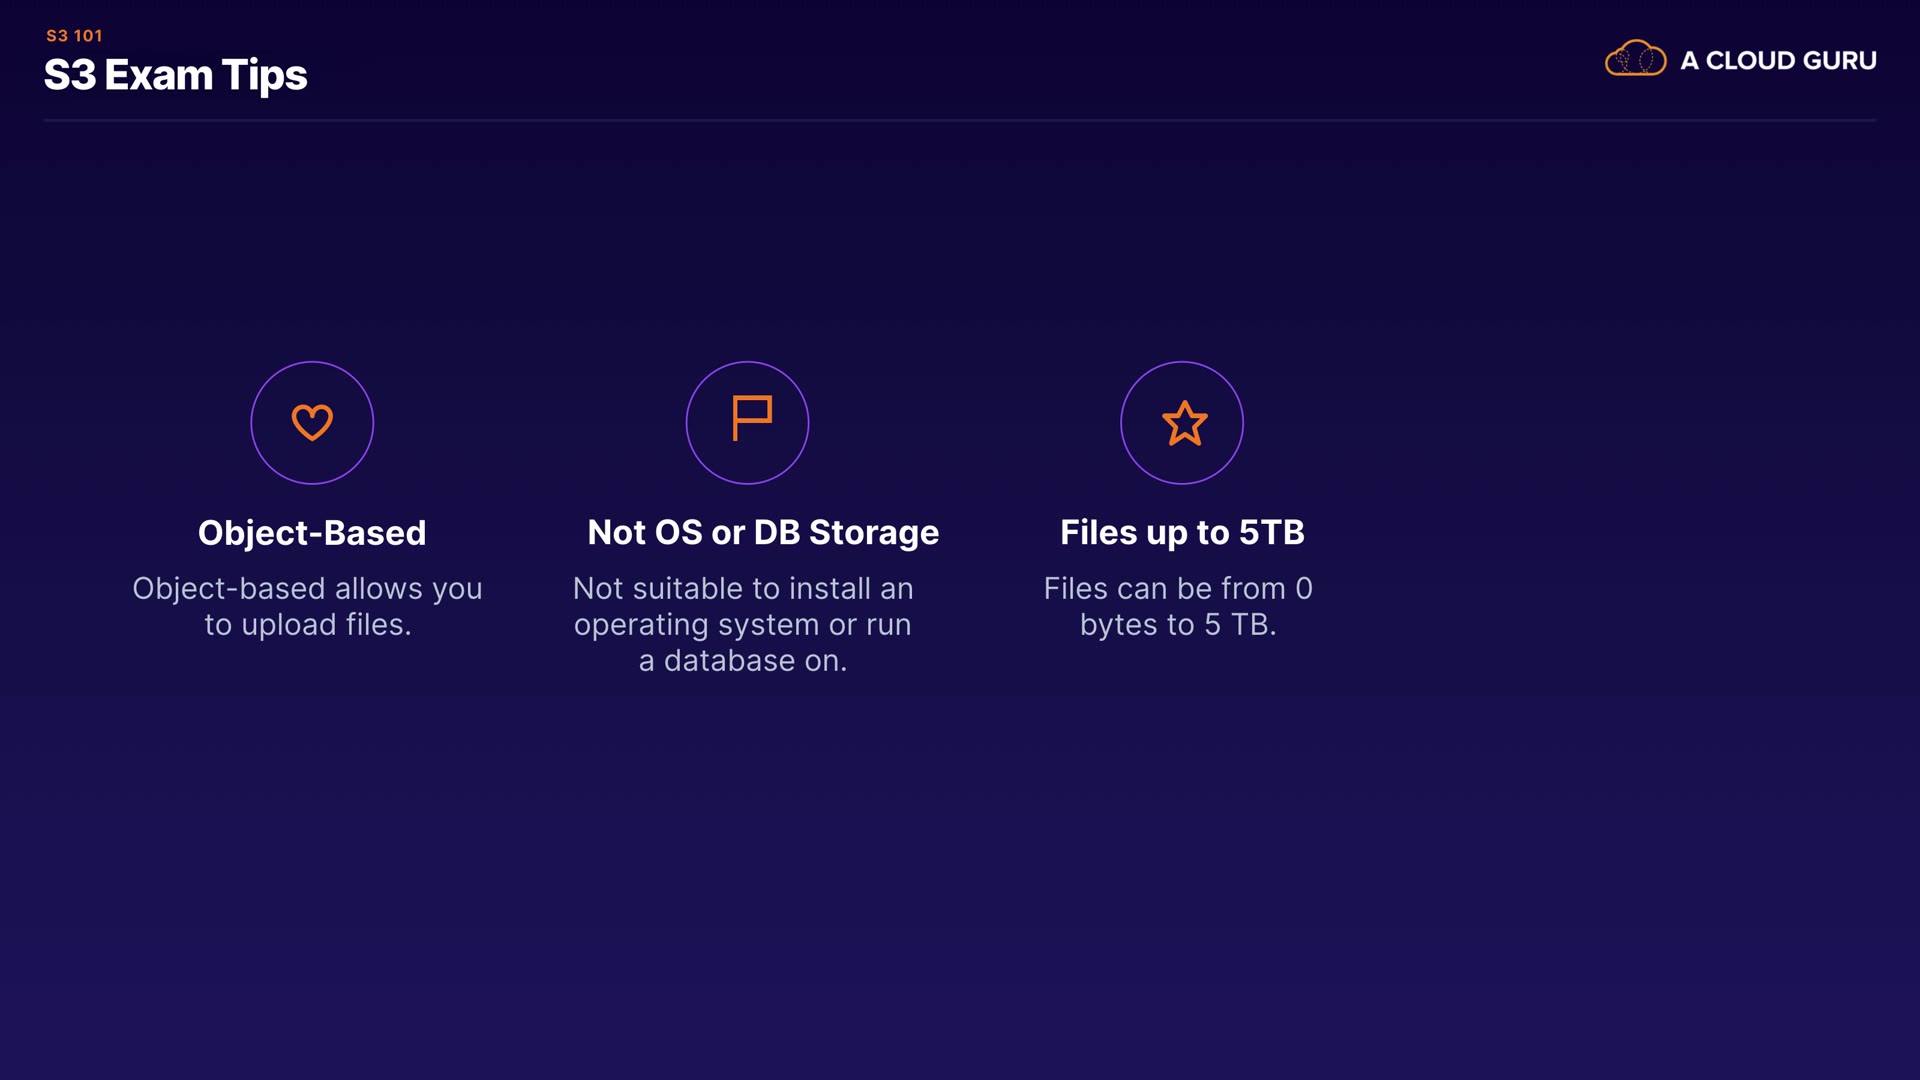This screenshot has width=1920, height=1080.
Task: Click "5 TB." in the files description
Action: click(1240, 625)
